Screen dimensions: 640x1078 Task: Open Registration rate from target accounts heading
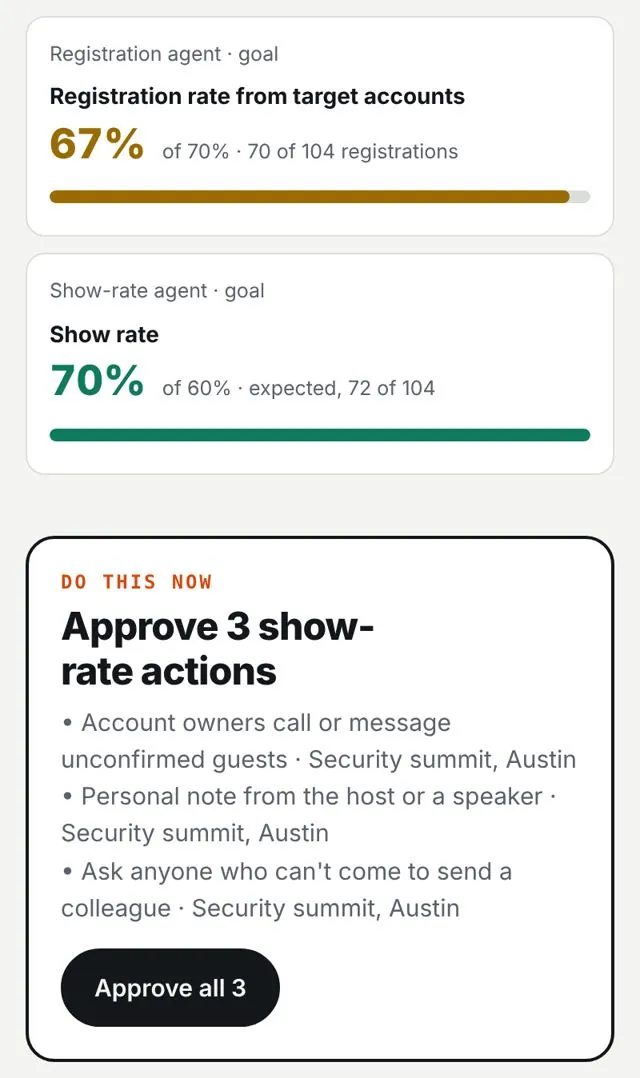(257, 96)
